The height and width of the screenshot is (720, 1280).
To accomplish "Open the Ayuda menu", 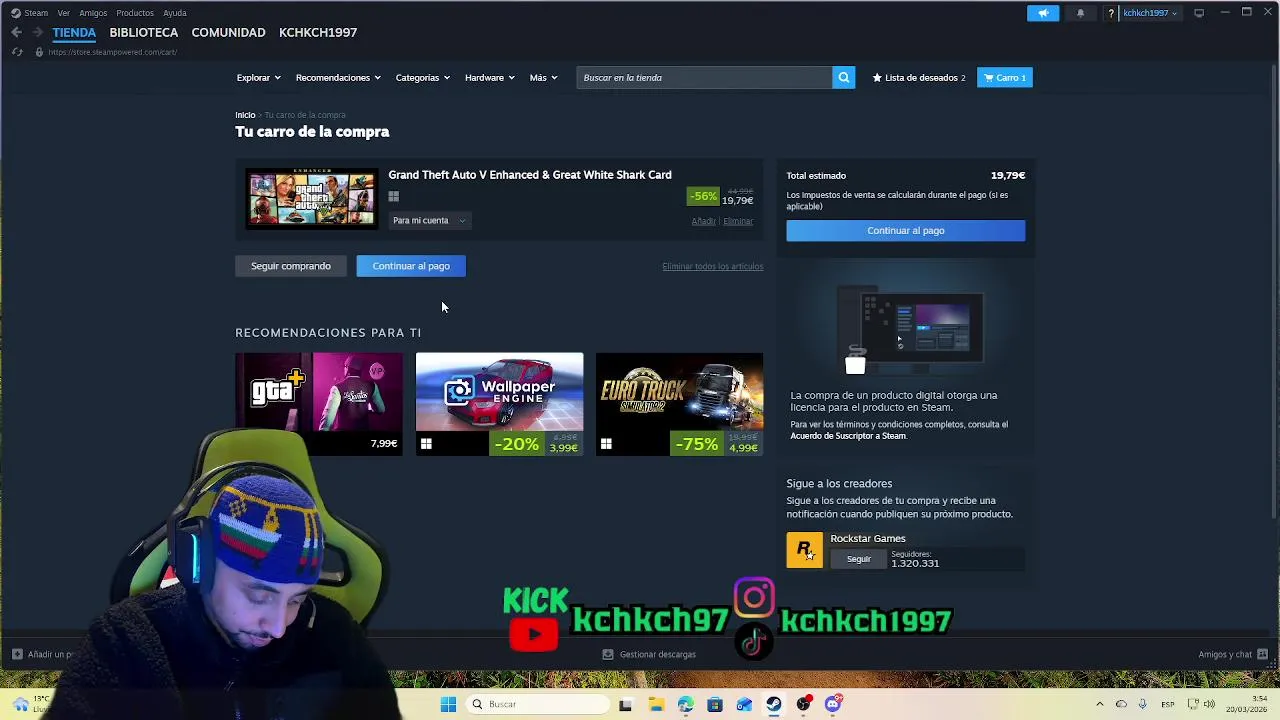I will [x=175, y=13].
